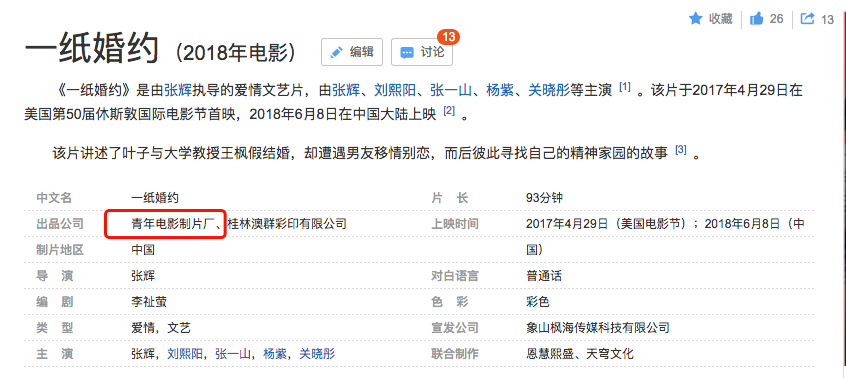This screenshot has width=846, height=378.
Task: Open 张一山 link in 主演 row
Action: click(x=233, y=354)
